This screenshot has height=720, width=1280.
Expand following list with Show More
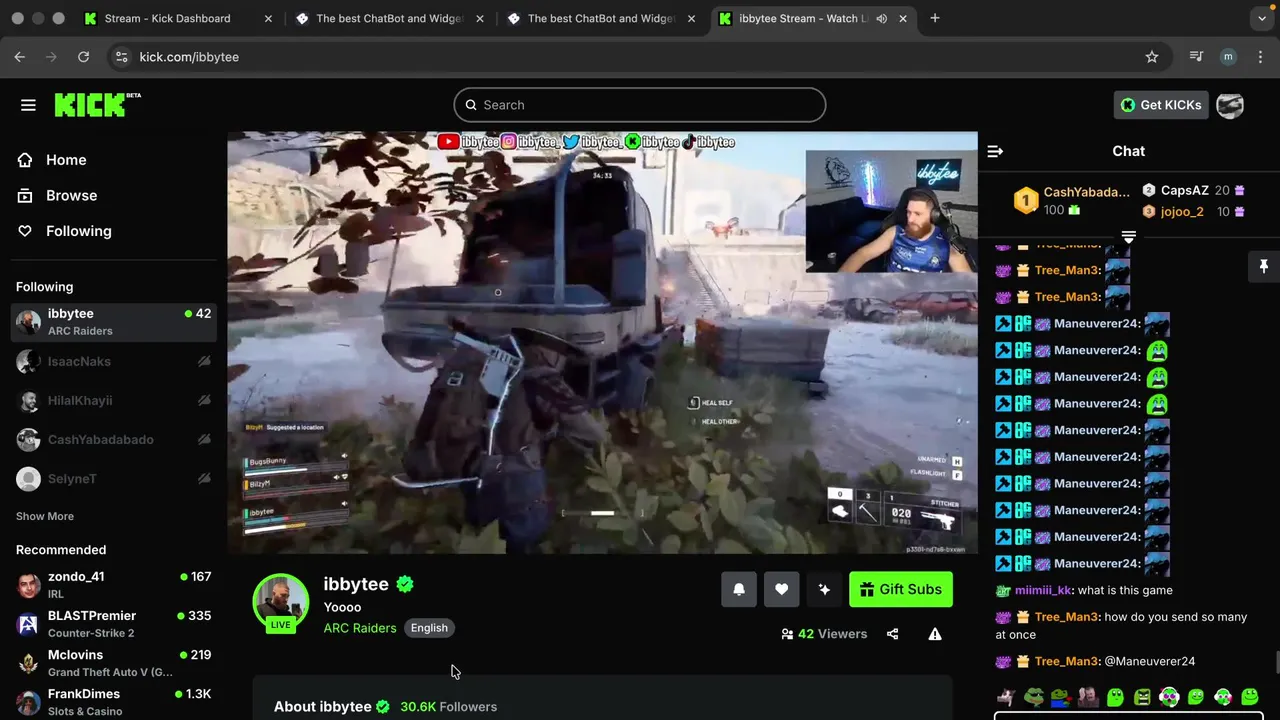[45, 516]
